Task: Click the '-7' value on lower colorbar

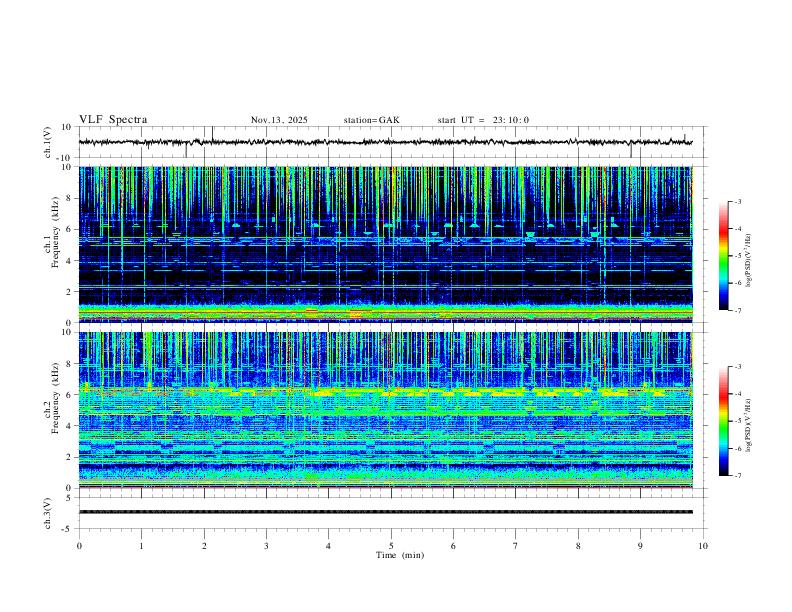Action: (737, 476)
